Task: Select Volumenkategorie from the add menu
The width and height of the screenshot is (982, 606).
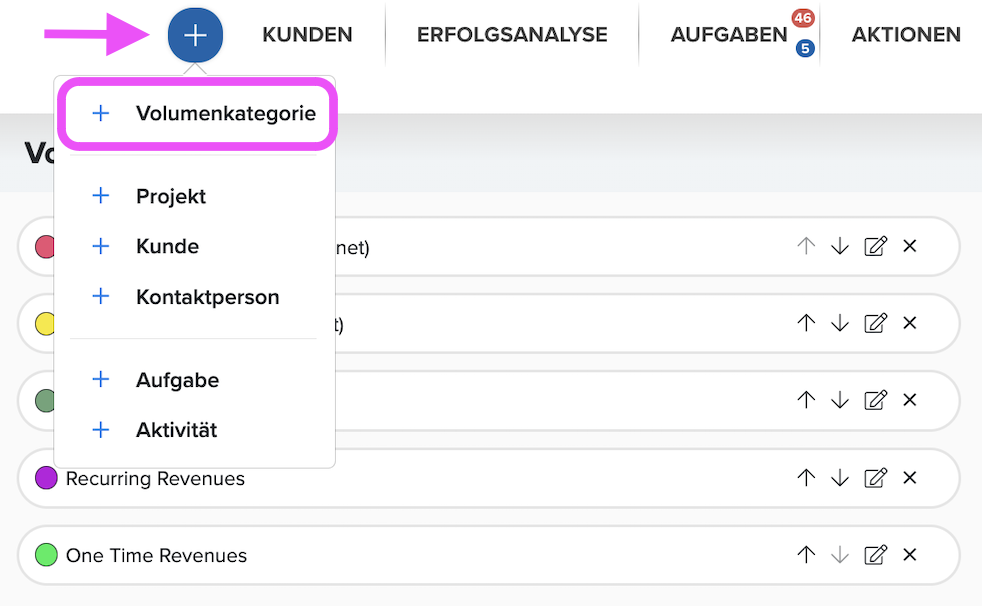Action: click(x=197, y=113)
